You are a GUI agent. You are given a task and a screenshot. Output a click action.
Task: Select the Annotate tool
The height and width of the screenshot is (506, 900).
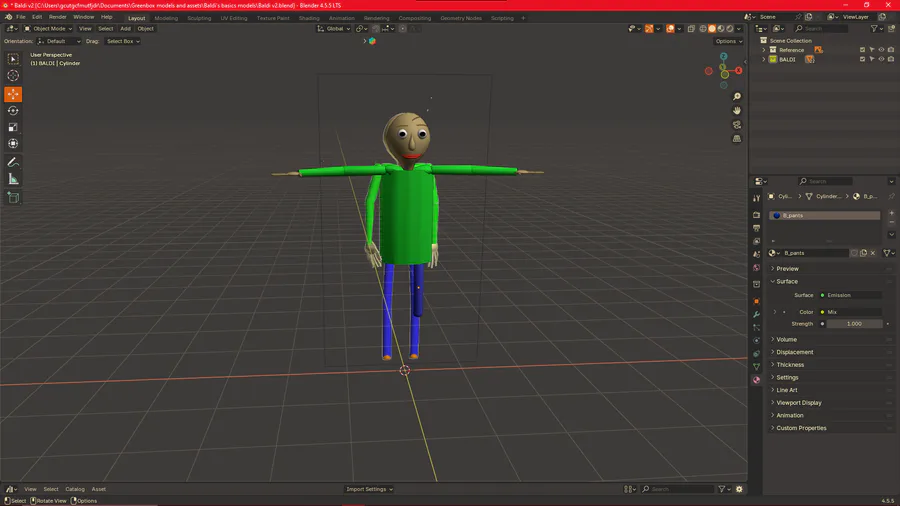(x=13, y=163)
